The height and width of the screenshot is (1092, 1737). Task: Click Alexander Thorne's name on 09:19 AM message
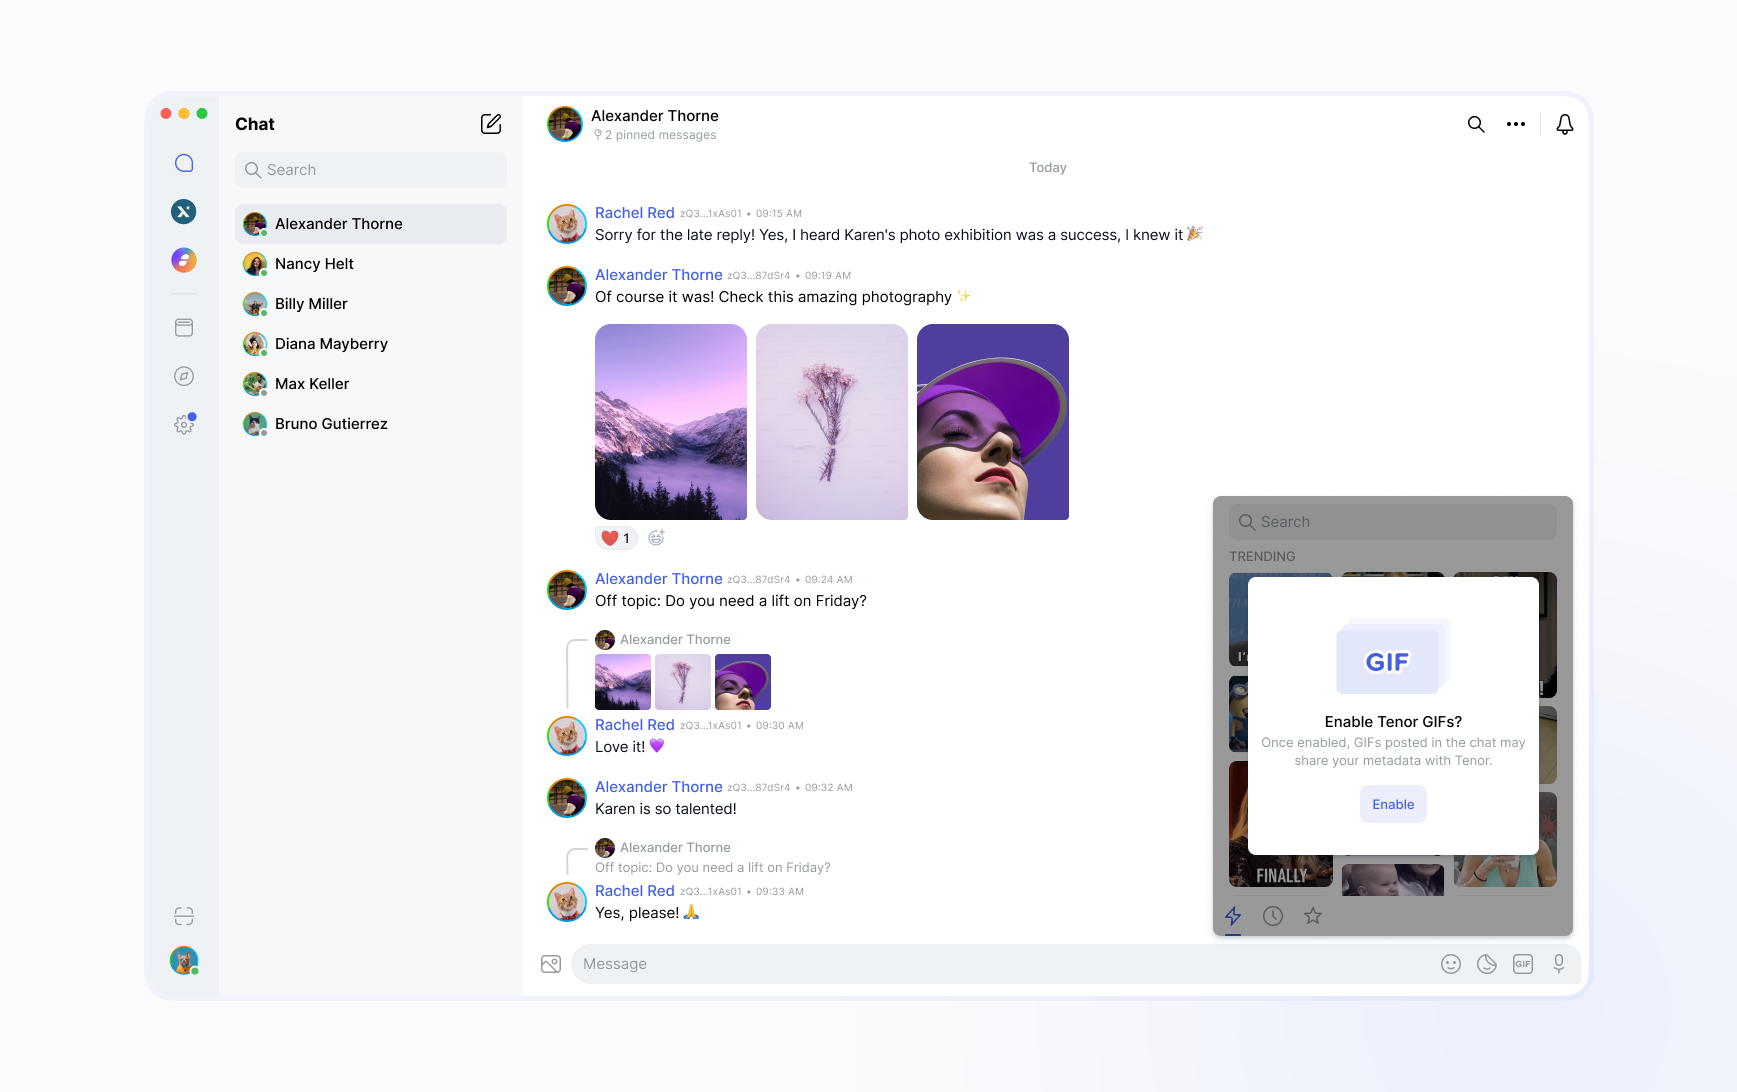659,275
